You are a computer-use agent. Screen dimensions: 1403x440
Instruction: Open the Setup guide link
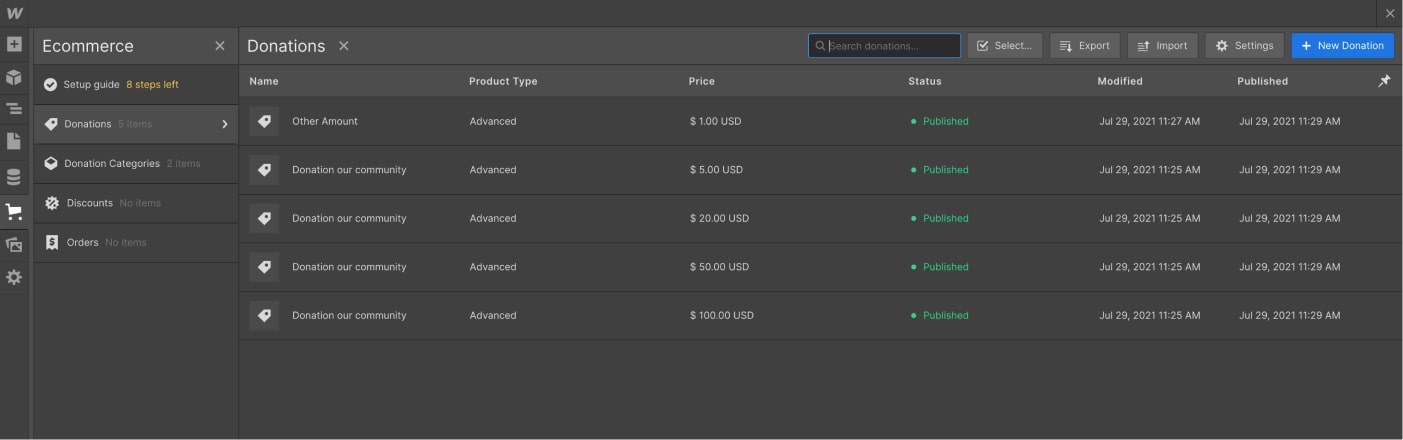click(91, 85)
